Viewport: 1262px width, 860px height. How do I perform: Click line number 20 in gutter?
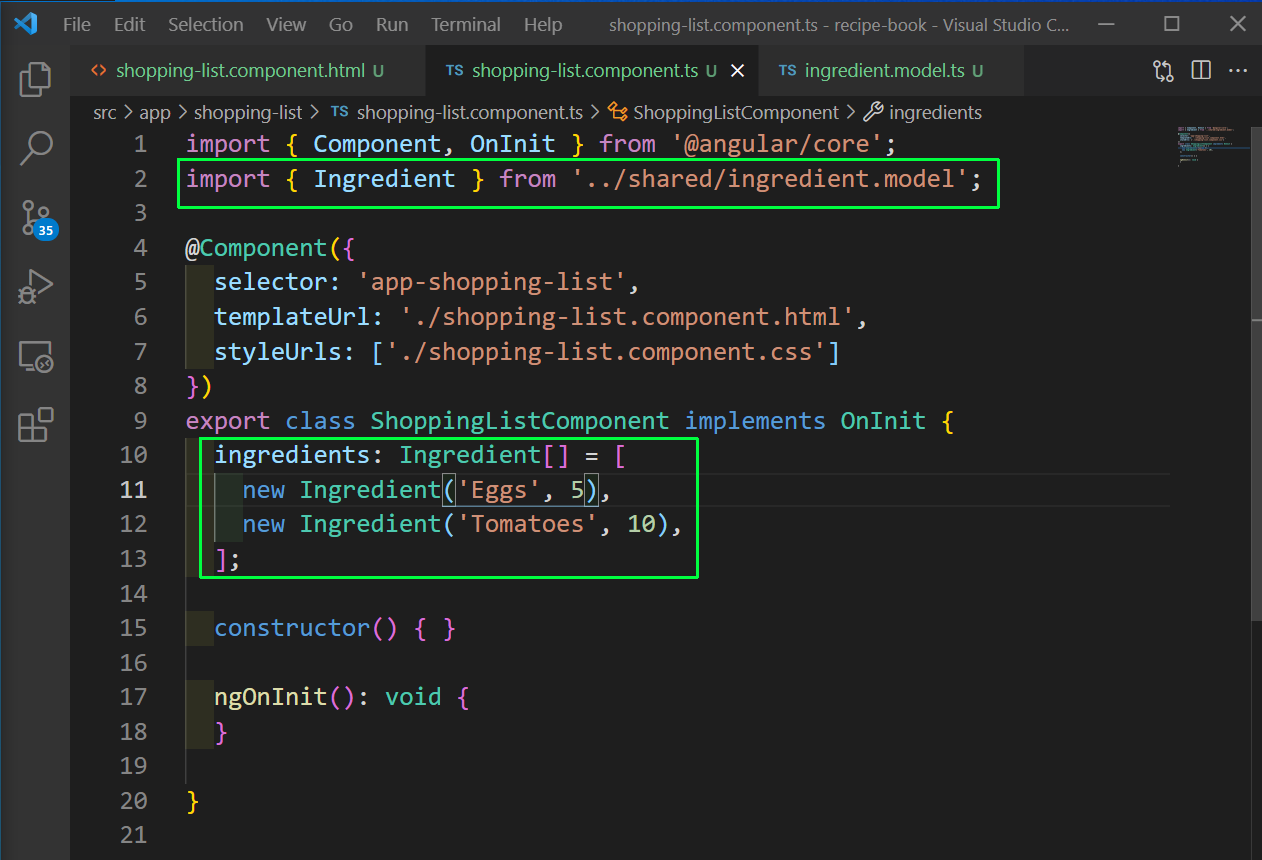point(133,800)
